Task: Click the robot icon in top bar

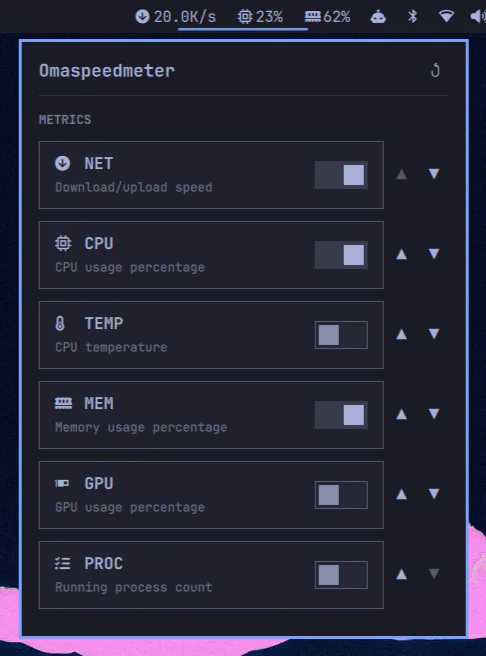Action: point(378,17)
